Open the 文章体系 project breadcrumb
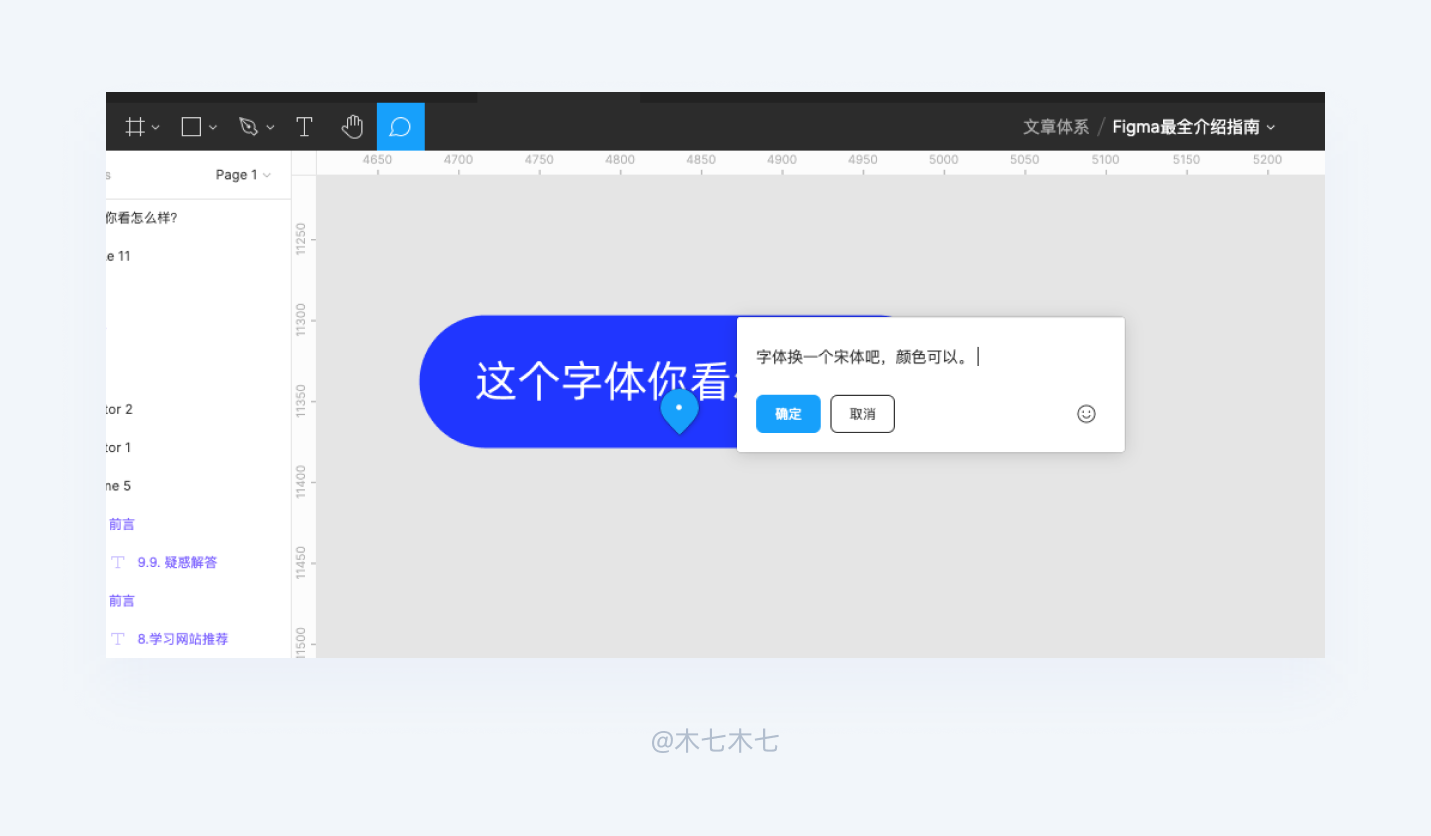 pos(1055,127)
